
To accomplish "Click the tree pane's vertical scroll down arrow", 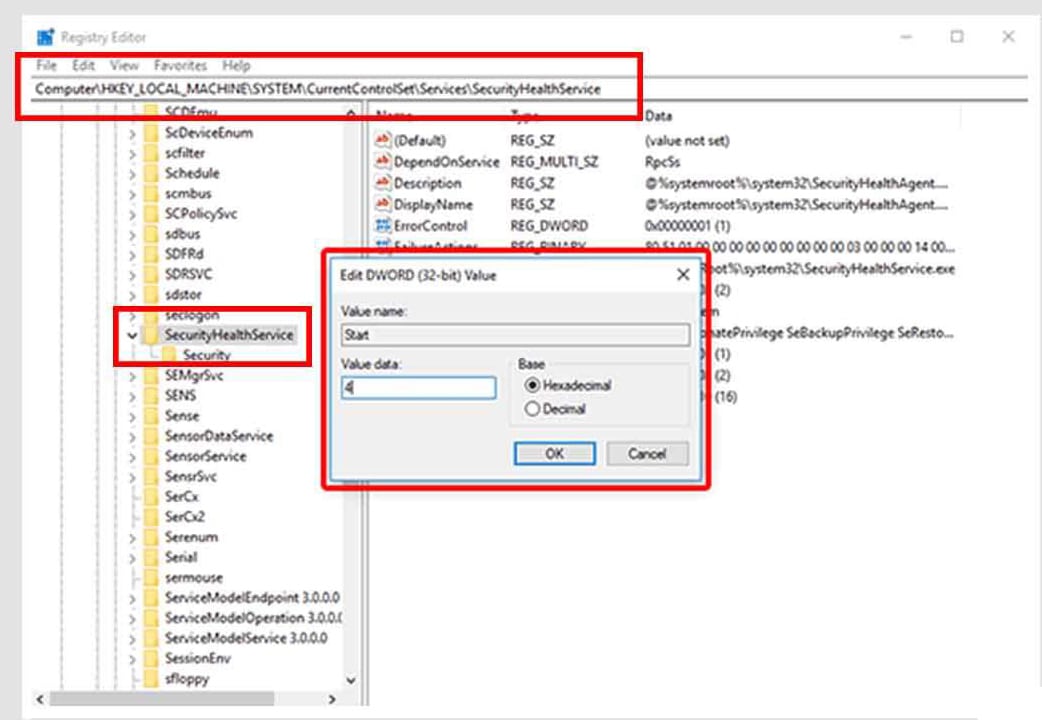I will [351, 680].
